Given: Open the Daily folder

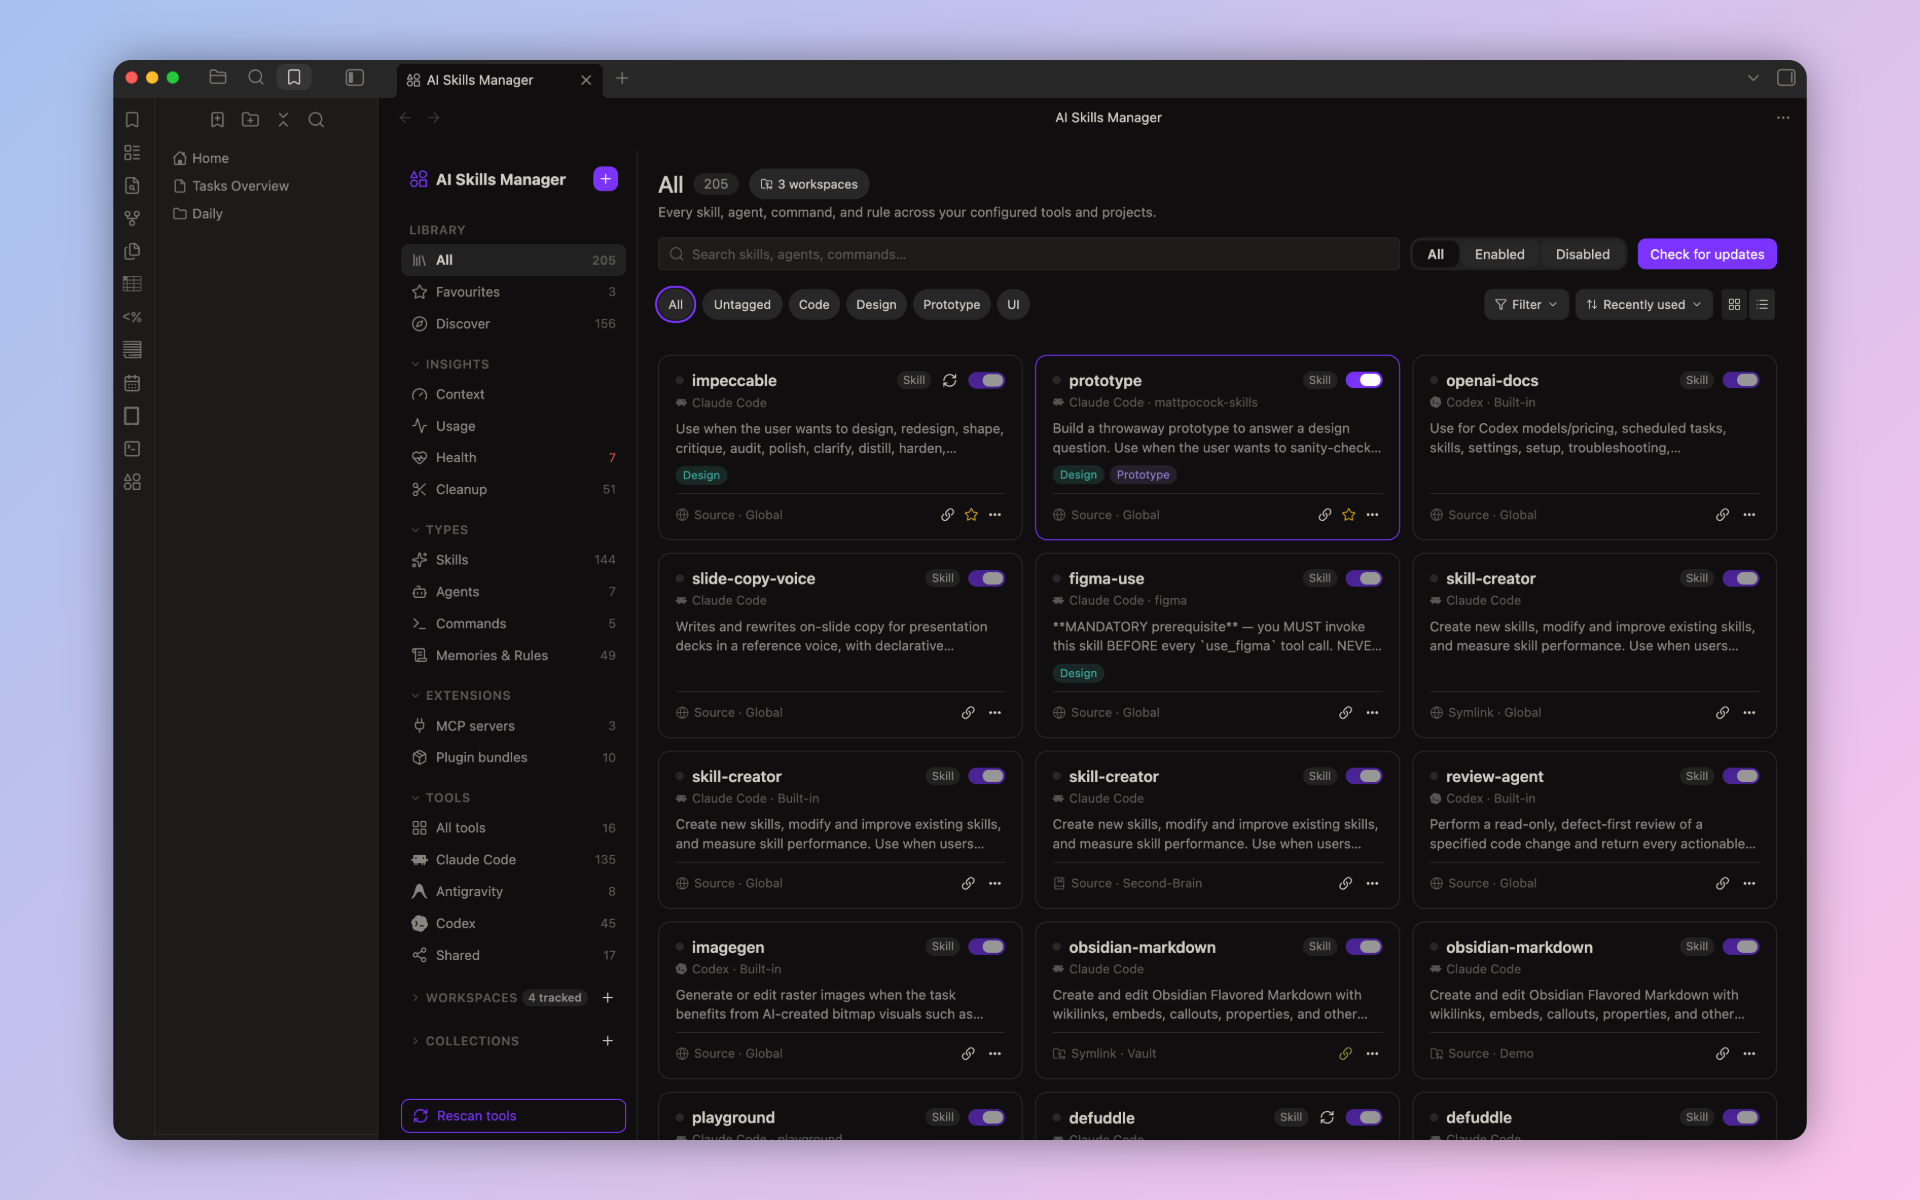Looking at the screenshot, I should (x=207, y=214).
